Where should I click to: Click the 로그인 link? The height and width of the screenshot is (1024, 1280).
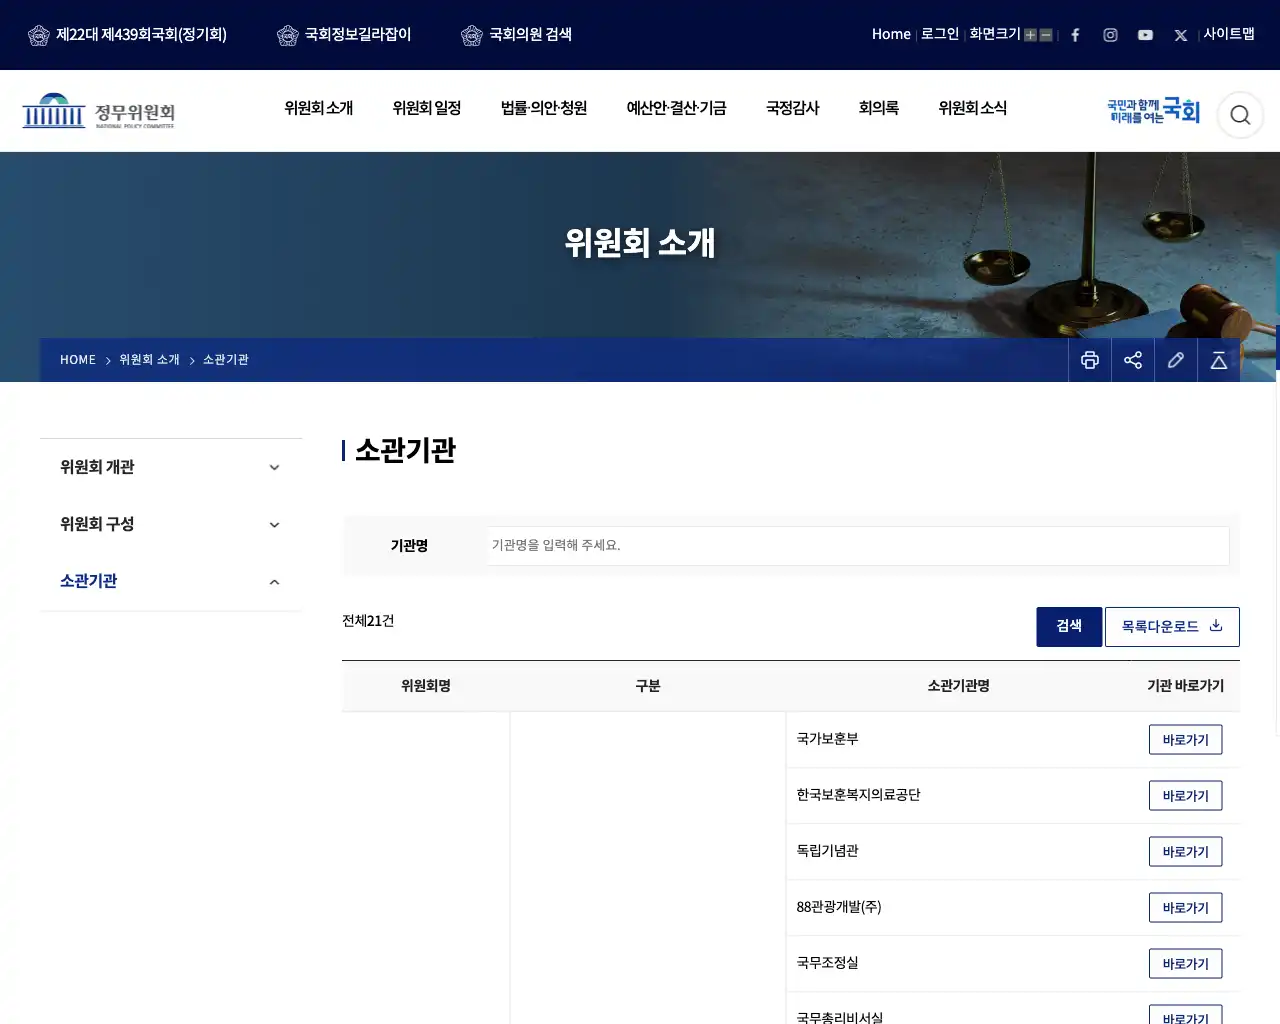tap(940, 34)
